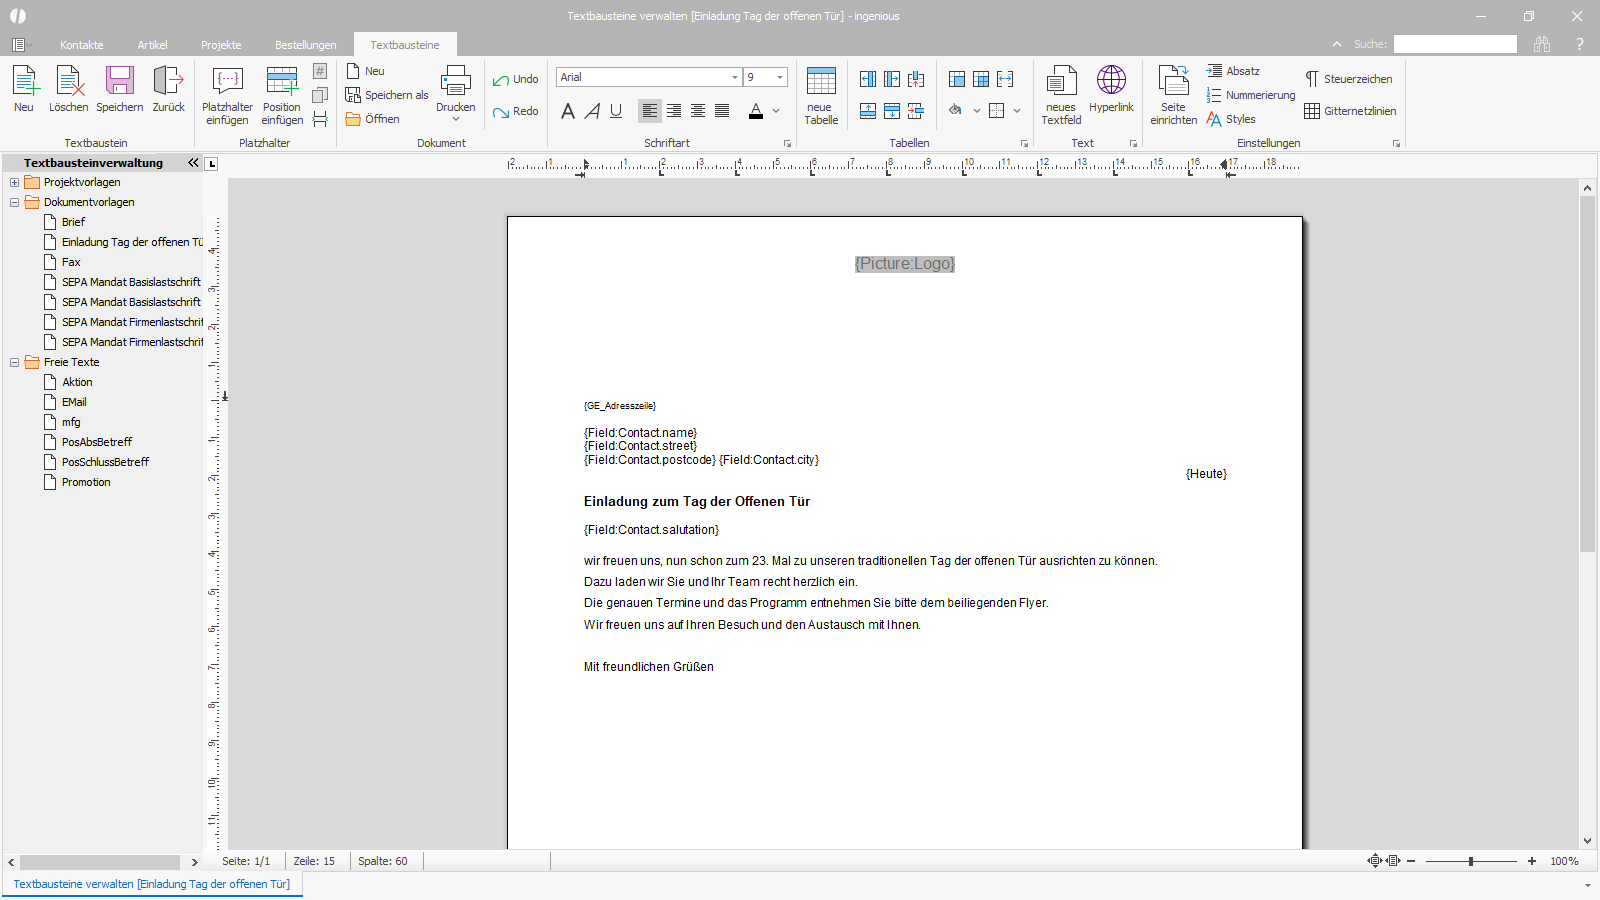The height and width of the screenshot is (900, 1600).
Task: Open the table fill color dropdown arrow
Action: click(x=977, y=111)
